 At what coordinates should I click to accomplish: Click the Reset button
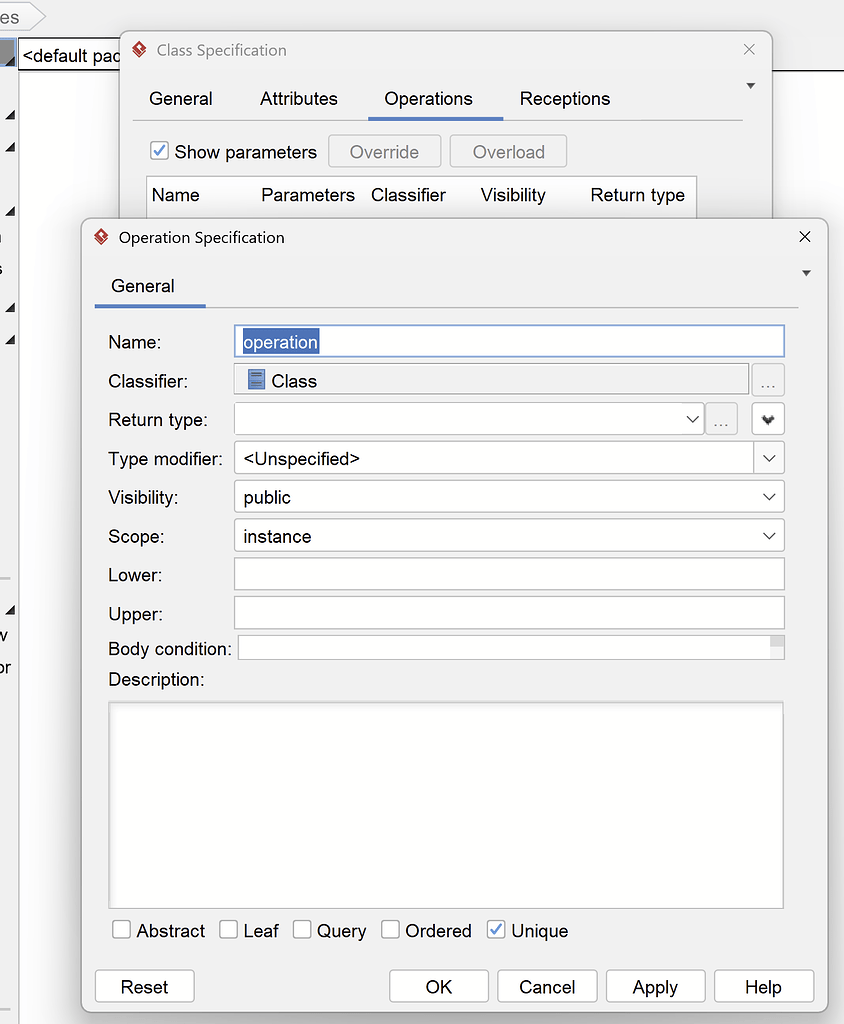click(x=144, y=986)
